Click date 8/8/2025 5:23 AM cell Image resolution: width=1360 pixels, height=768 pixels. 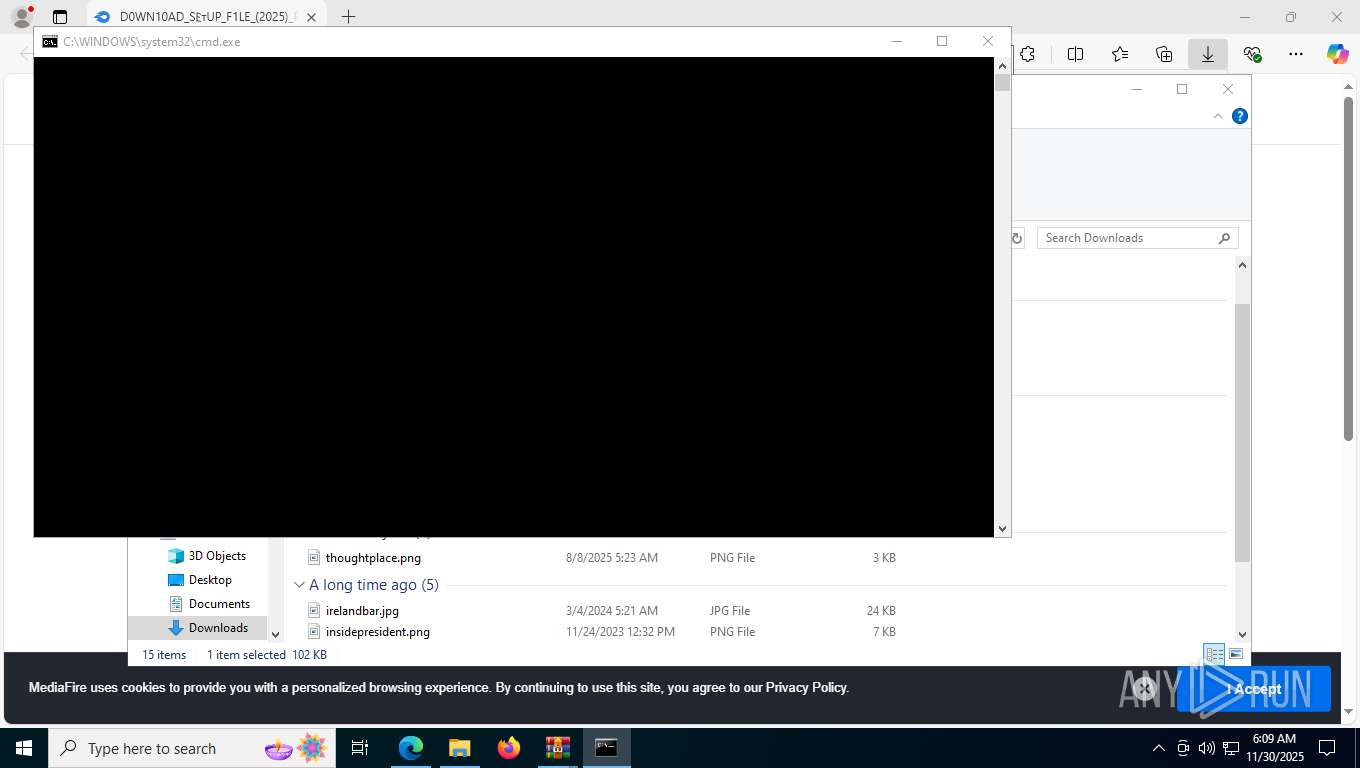[x=612, y=558]
